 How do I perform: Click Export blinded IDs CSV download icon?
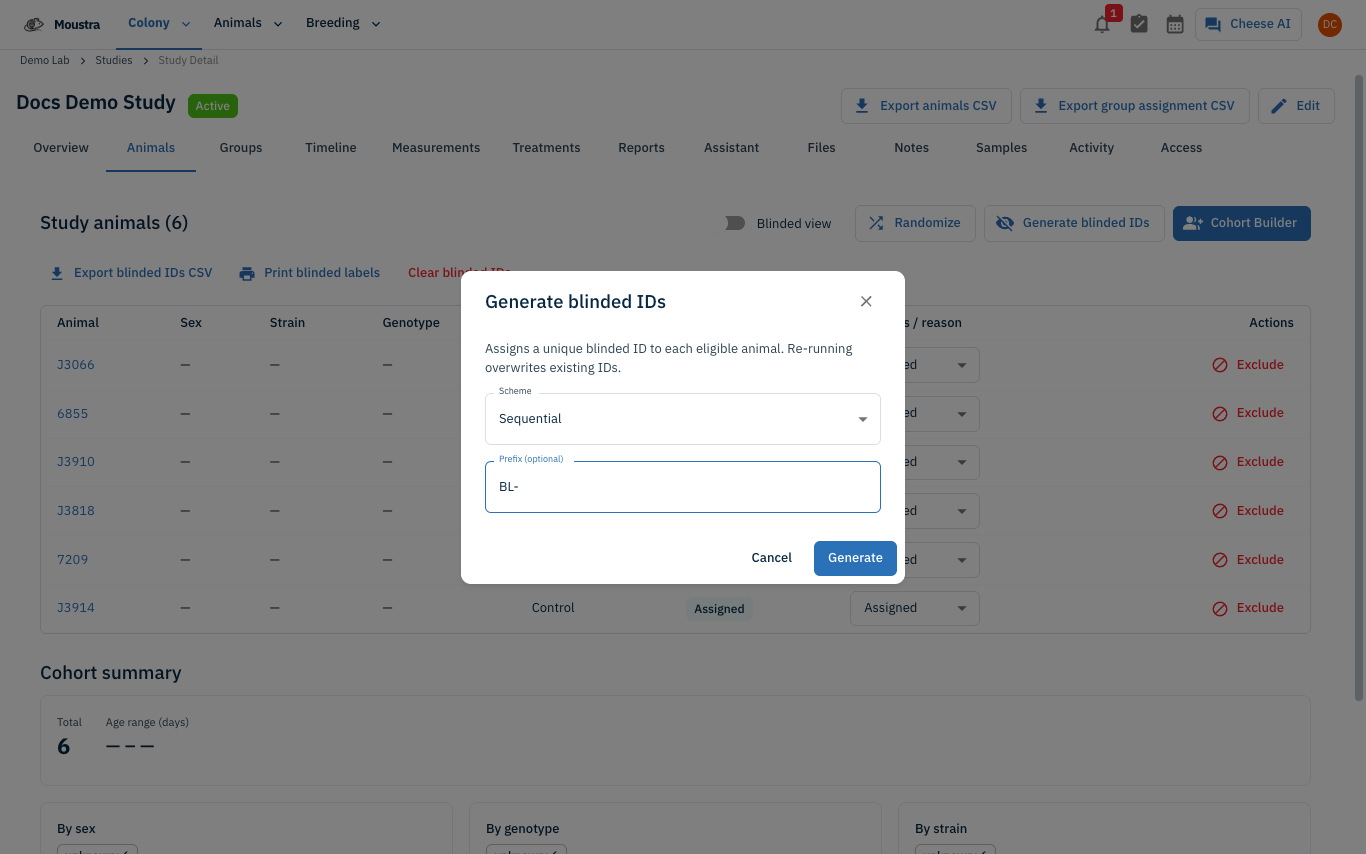(57, 273)
